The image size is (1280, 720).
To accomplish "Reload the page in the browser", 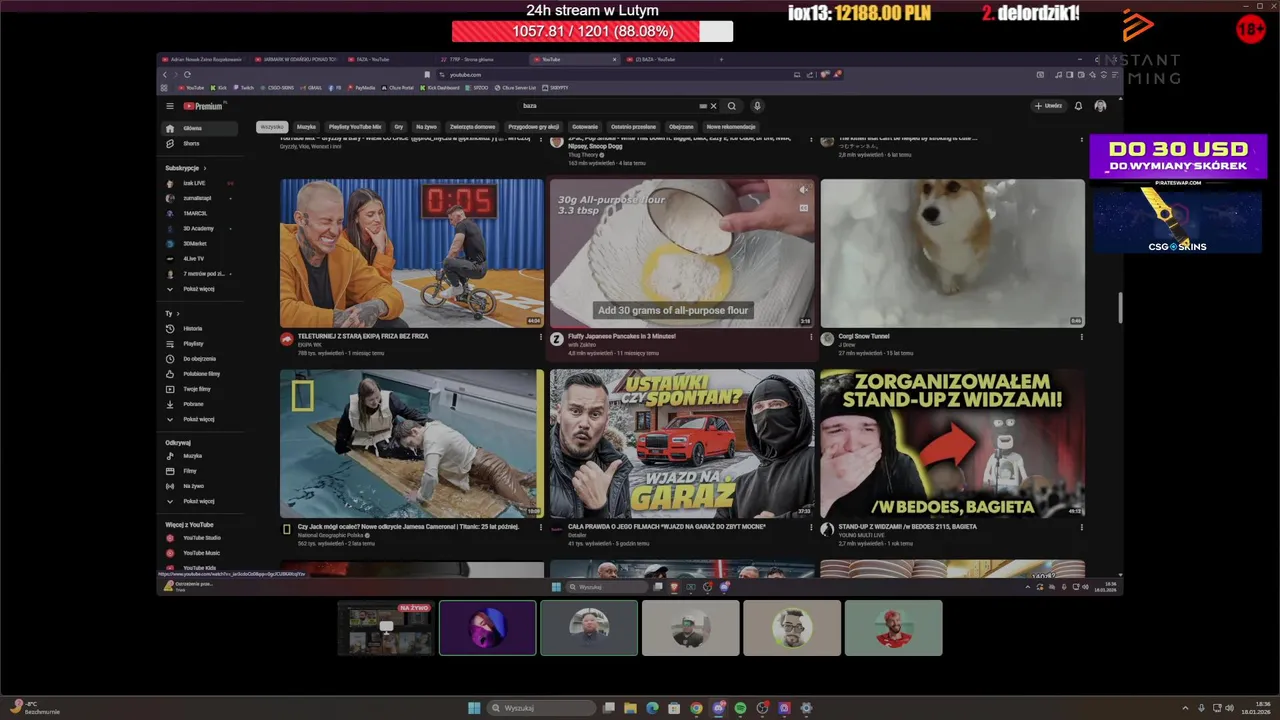I will [187, 75].
